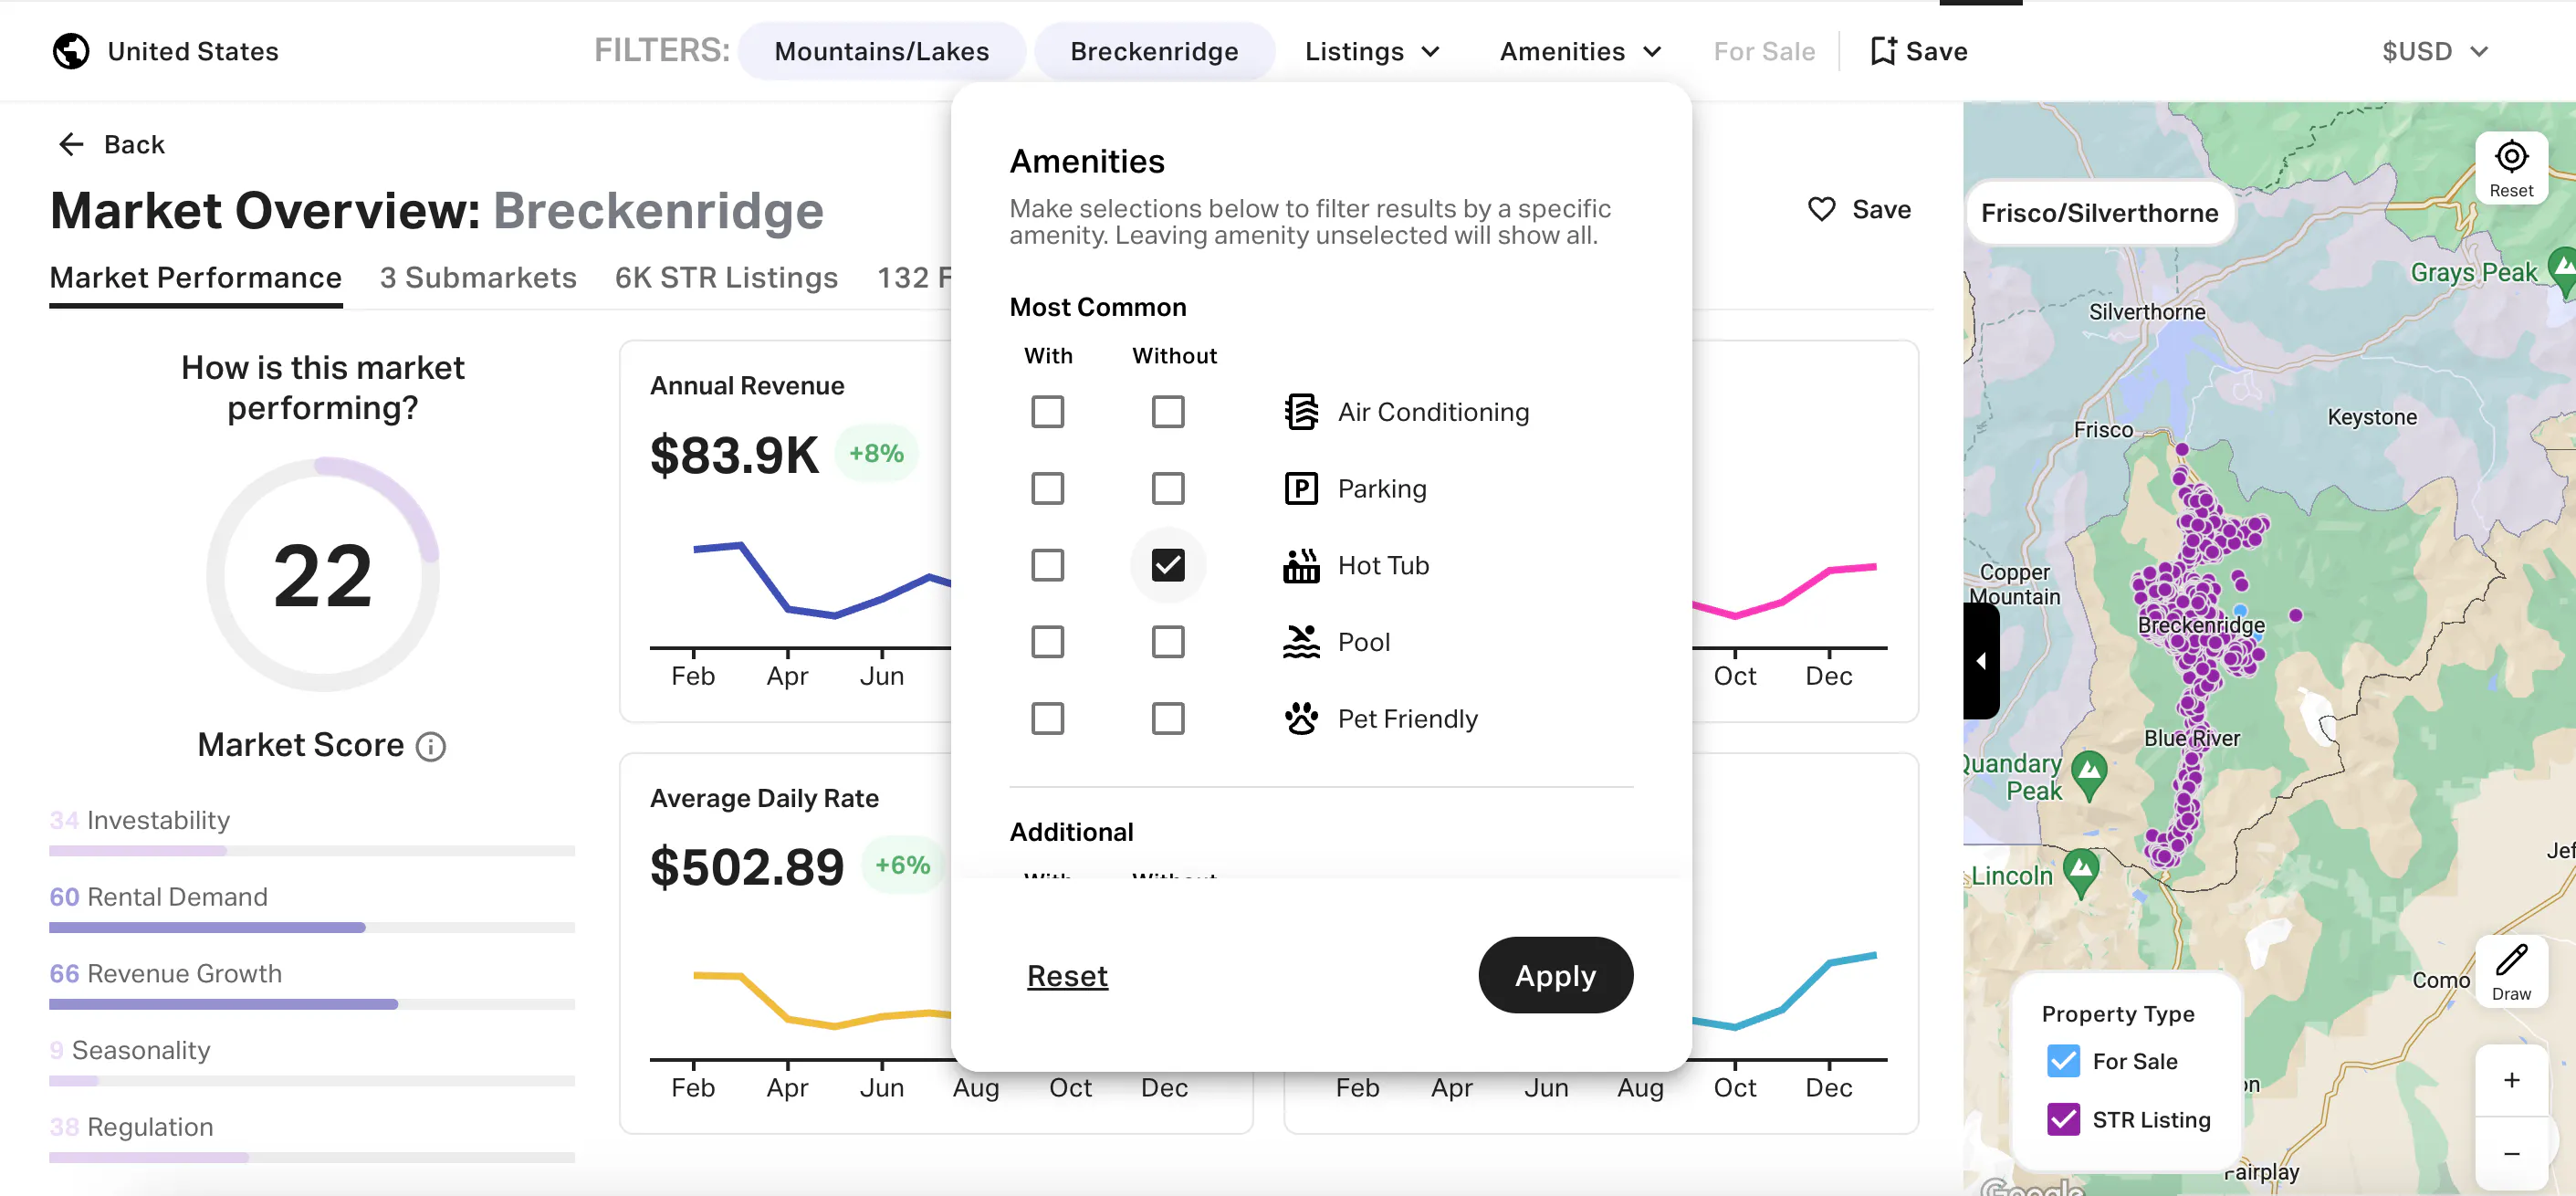2576x1196 pixels.
Task: Reset map view with target icon
Action: coord(2511,168)
